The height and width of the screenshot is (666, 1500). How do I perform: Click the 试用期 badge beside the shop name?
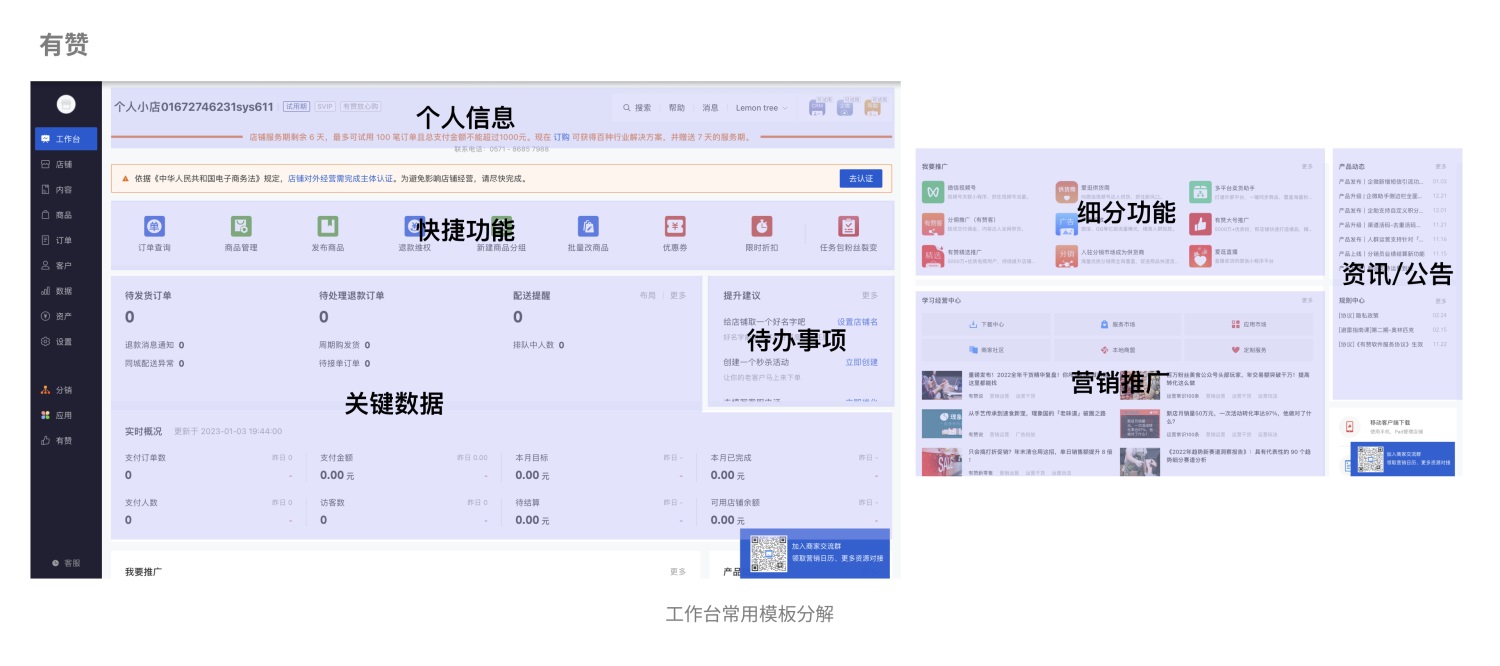click(296, 106)
